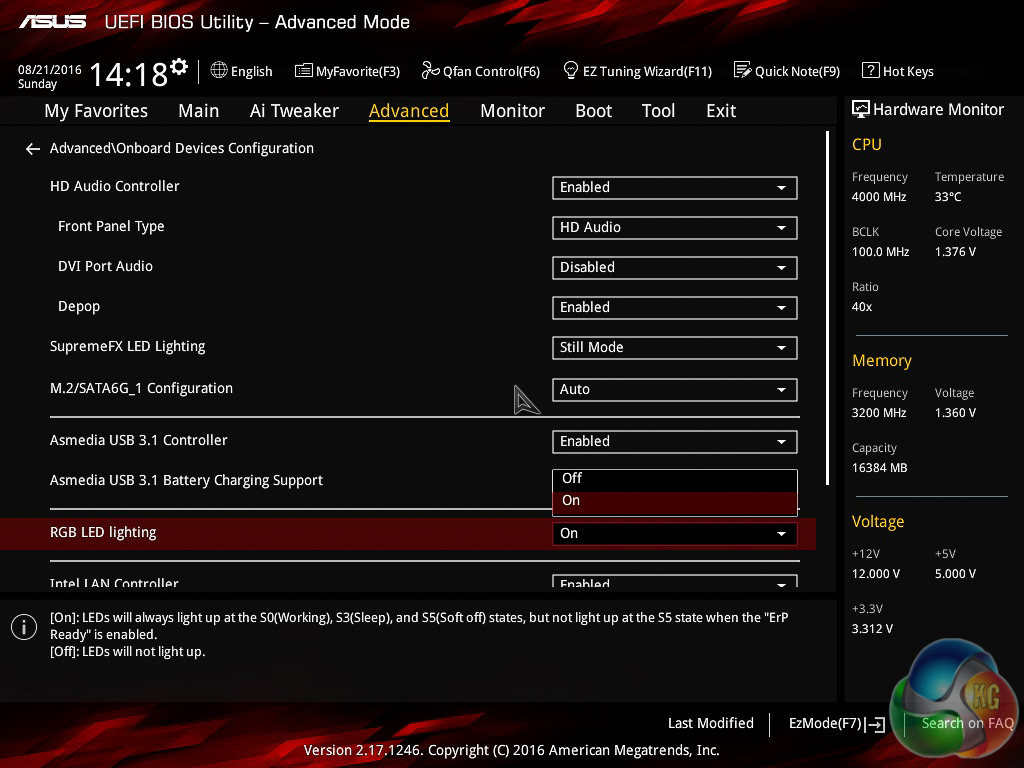Click Quick Note(F9) label

[x=797, y=71]
